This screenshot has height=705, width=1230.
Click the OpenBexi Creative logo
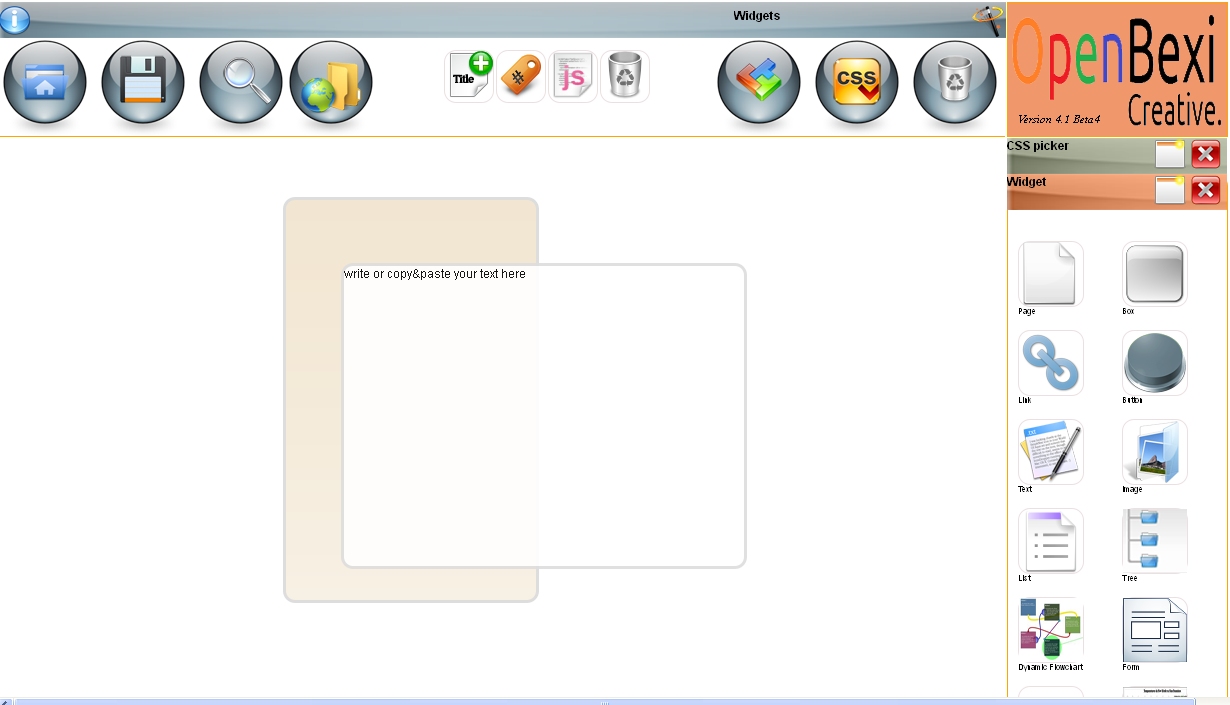click(x=1117, y=68)
